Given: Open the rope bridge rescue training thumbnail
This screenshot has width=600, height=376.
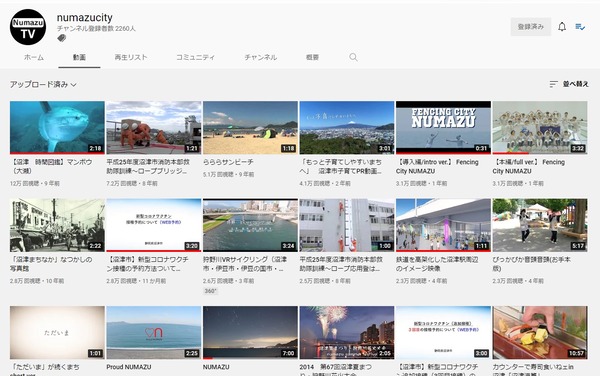Looking at the screenshot, I should click(x=154, y=127).
